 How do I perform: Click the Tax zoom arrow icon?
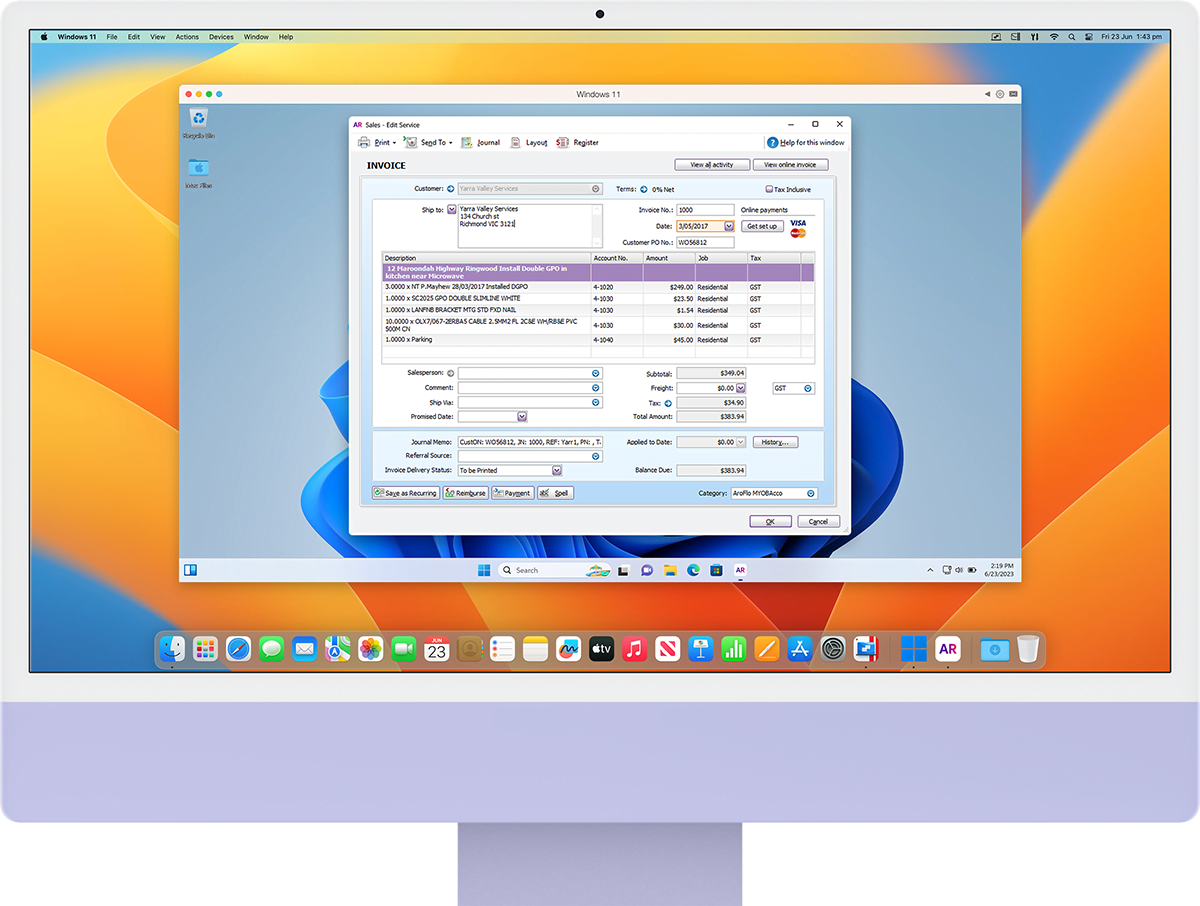tap(669, 403)
